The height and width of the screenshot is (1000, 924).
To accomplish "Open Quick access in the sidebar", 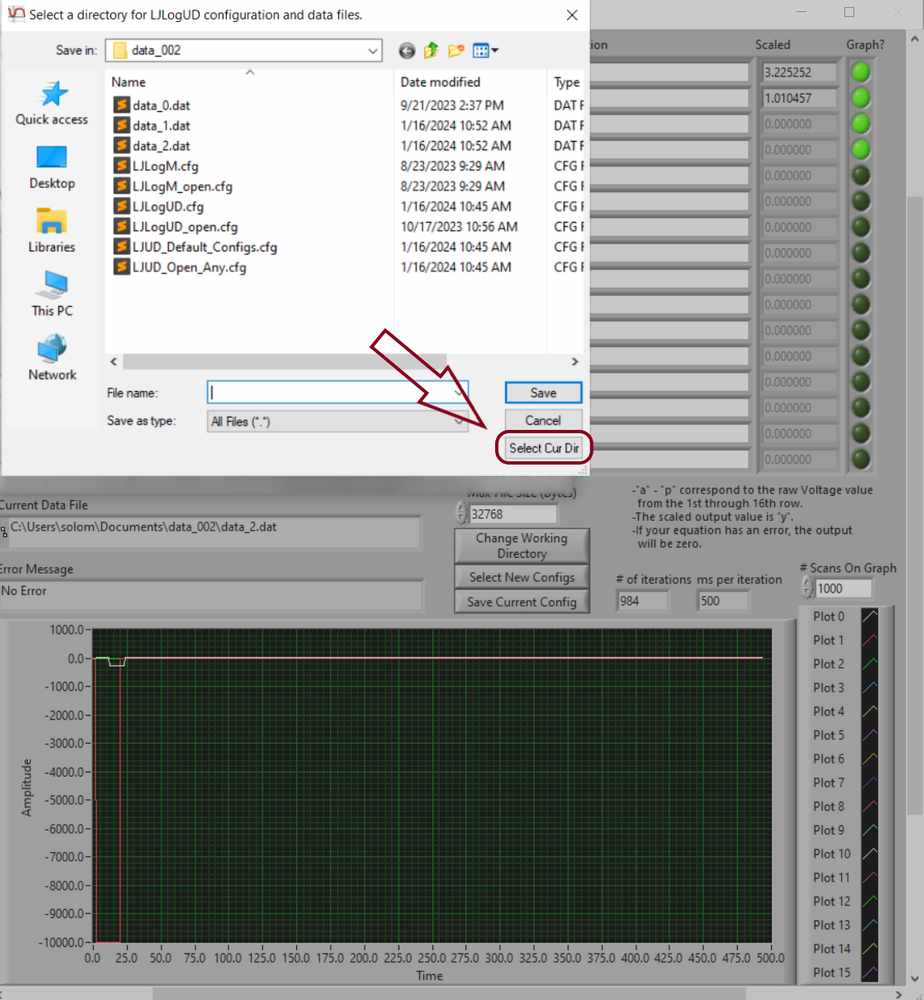I will 52,104.
